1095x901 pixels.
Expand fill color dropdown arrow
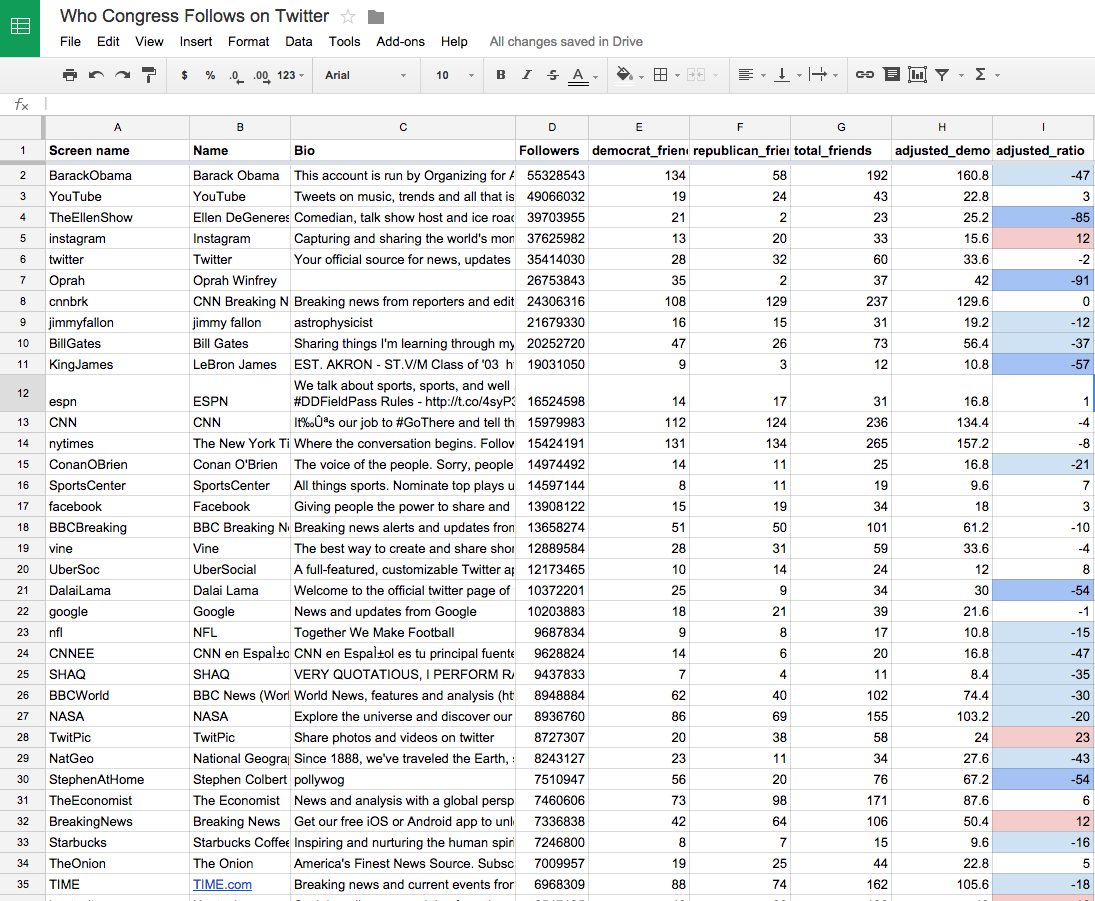point(641,77)
